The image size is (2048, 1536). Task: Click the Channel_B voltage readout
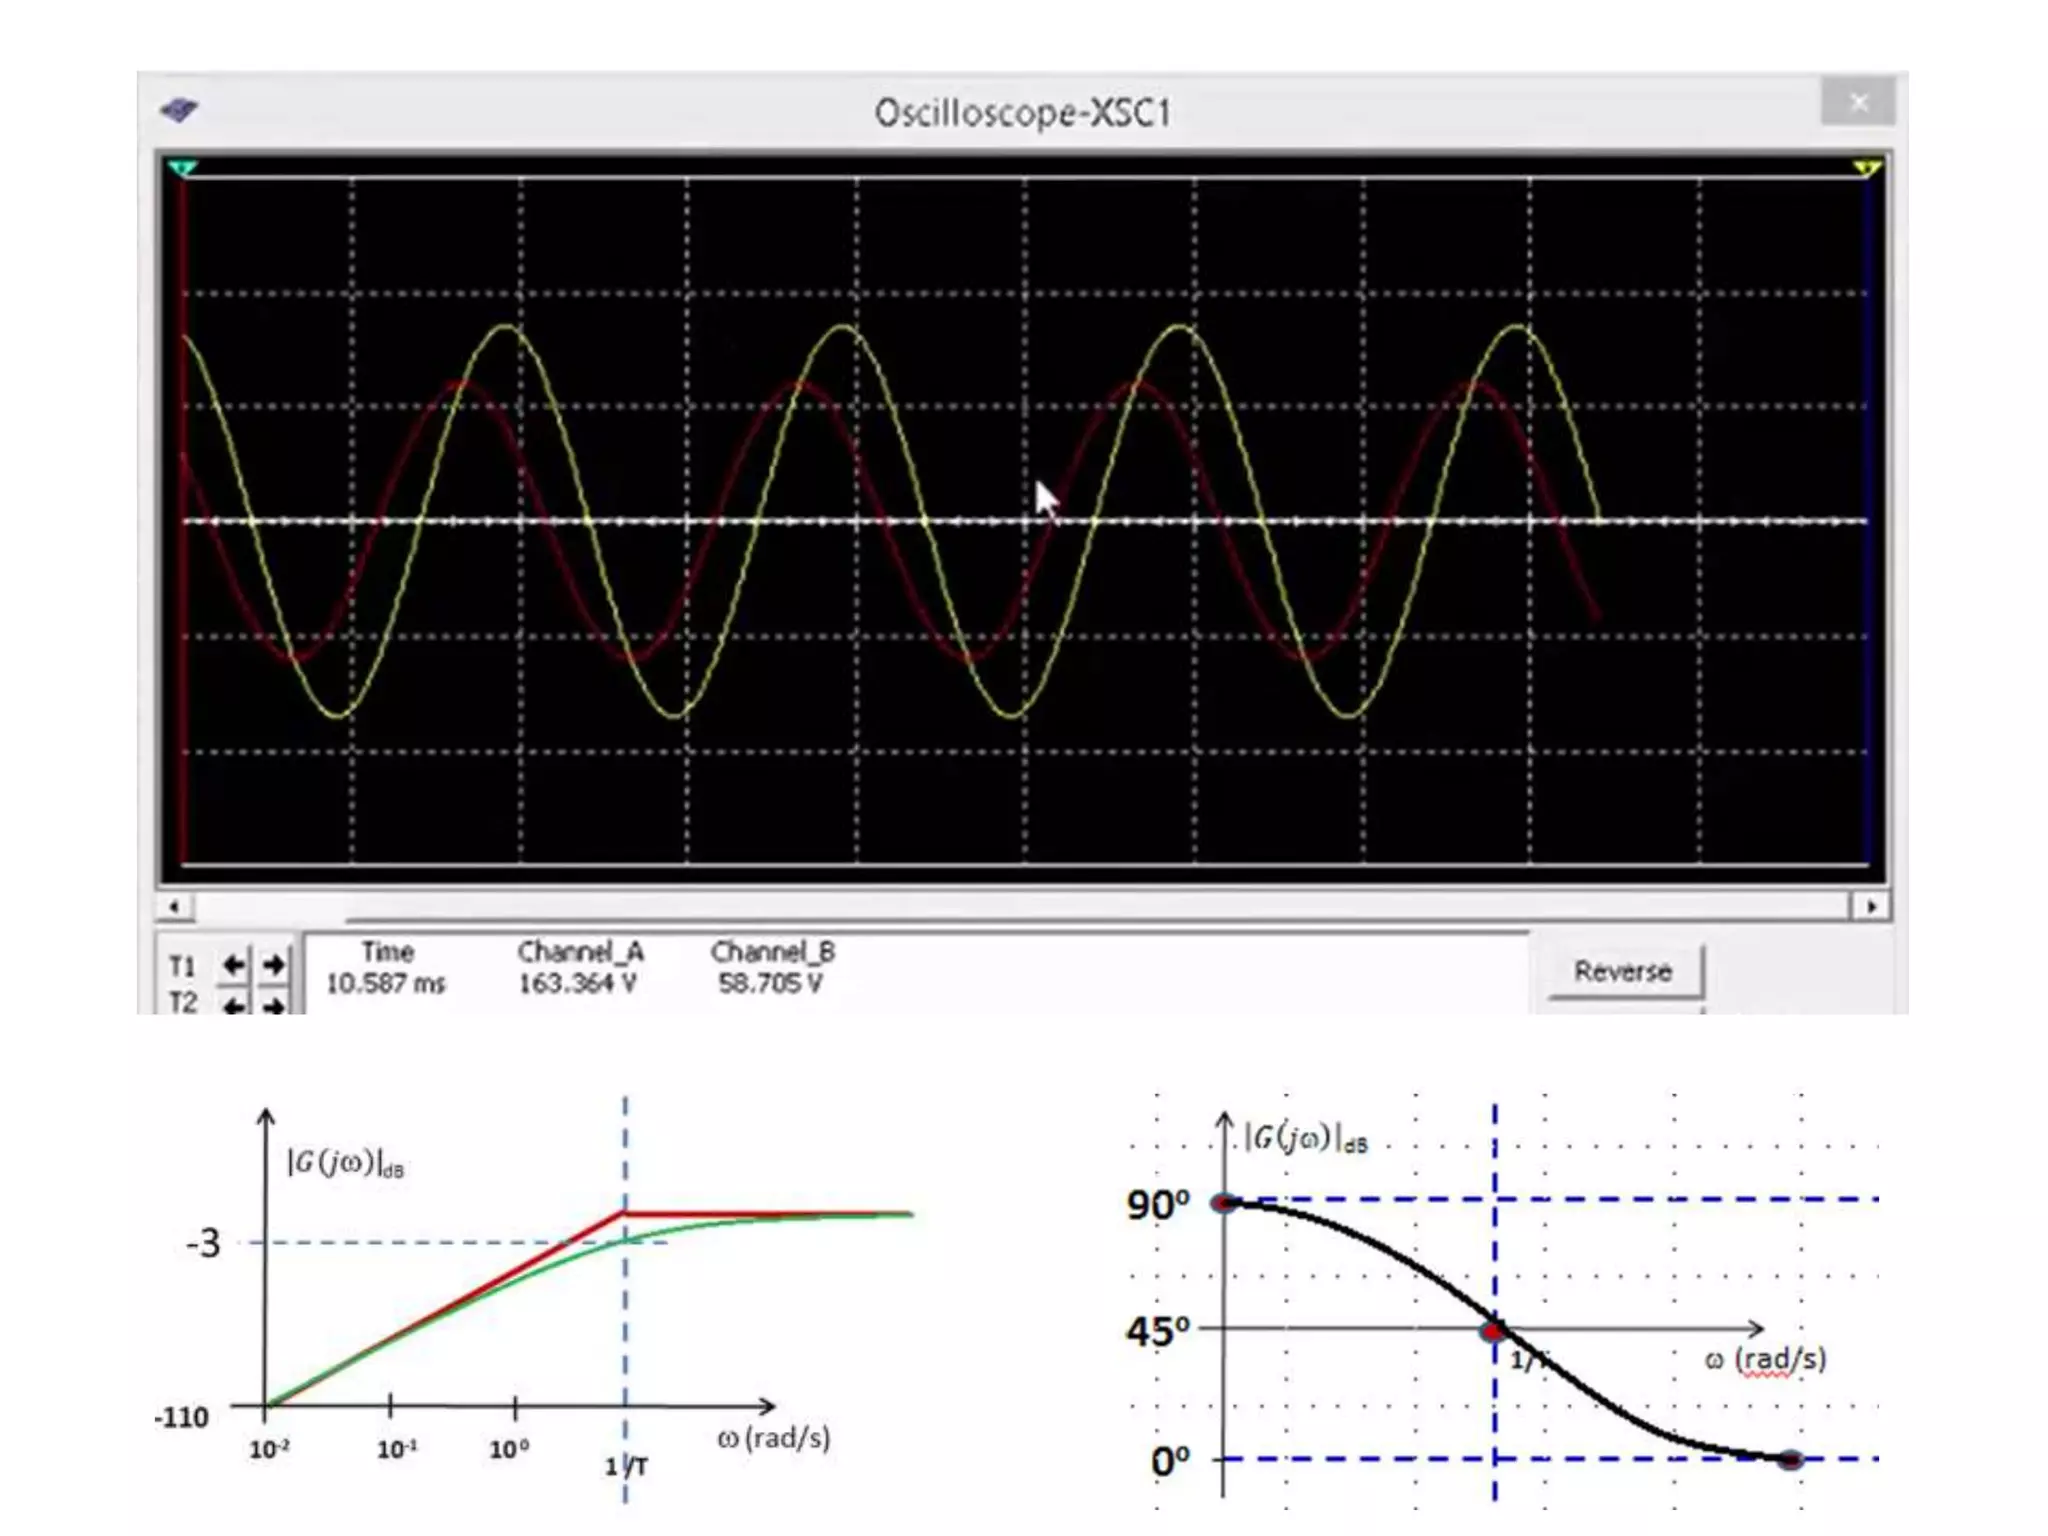point(770,984)
